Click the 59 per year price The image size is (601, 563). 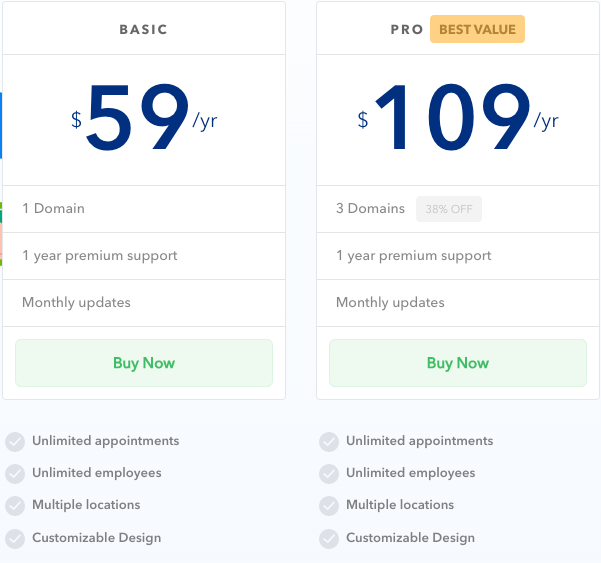[x=144, y=117]
